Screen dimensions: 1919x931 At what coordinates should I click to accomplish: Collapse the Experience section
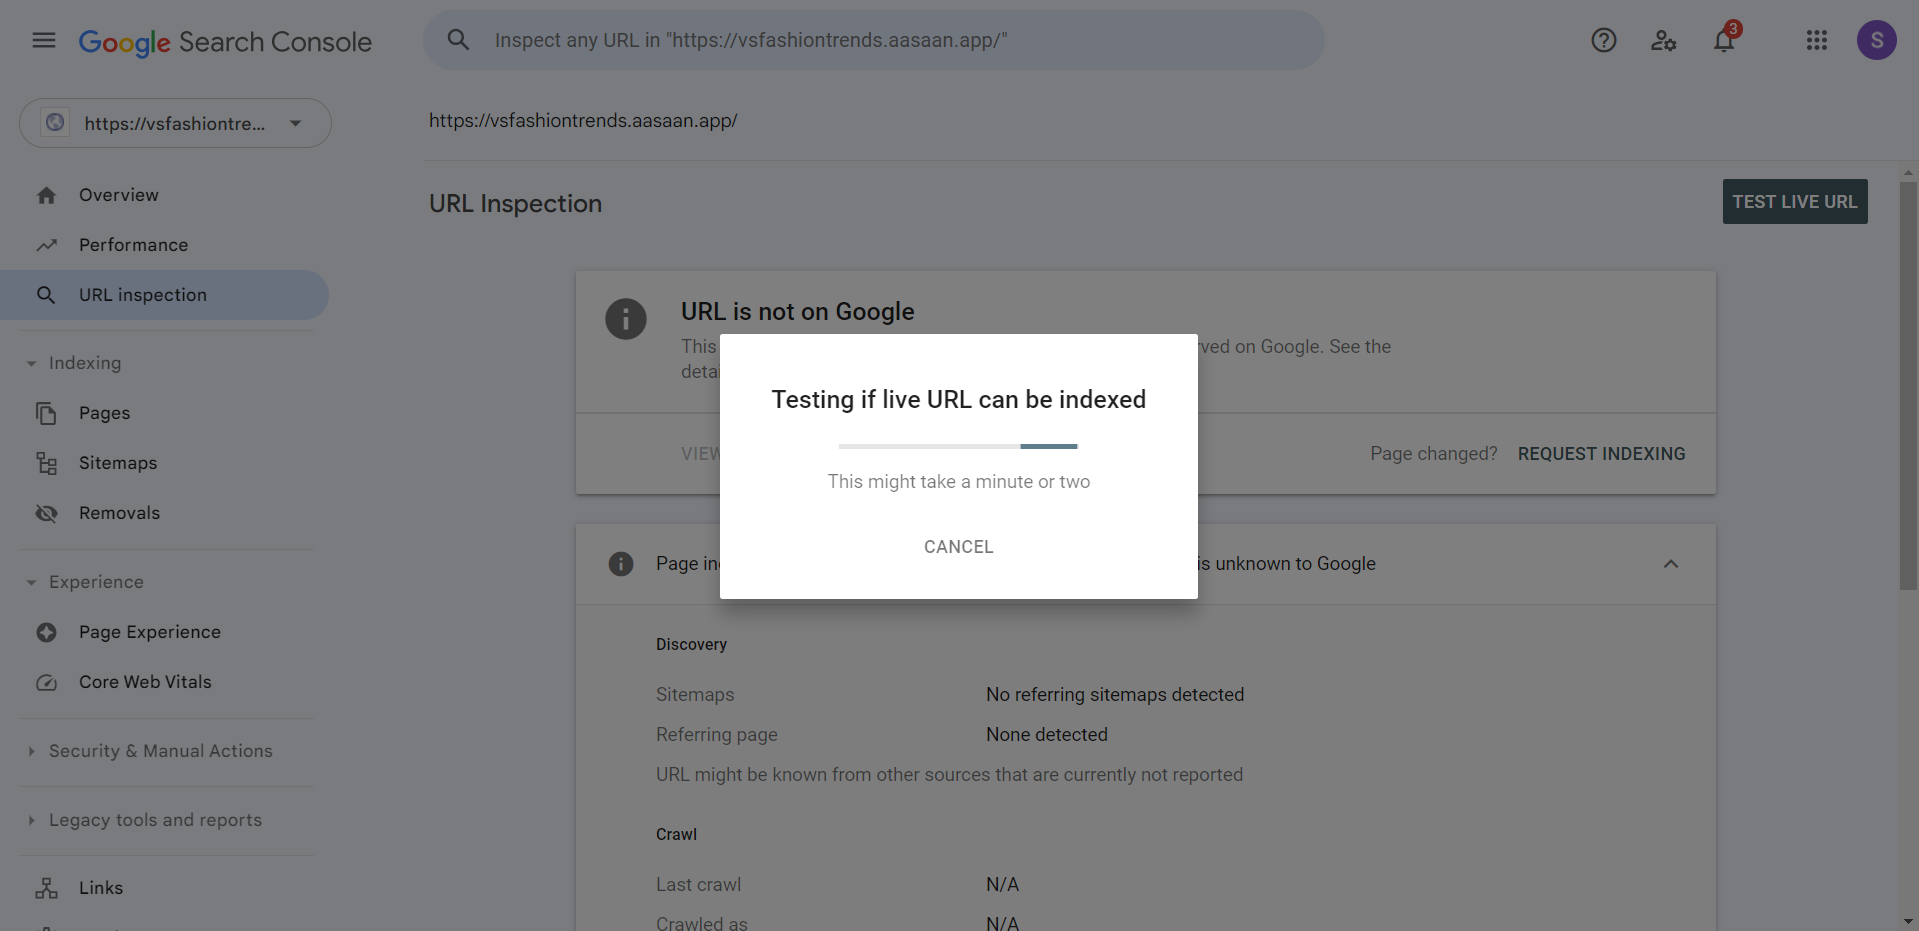point(86,582)
